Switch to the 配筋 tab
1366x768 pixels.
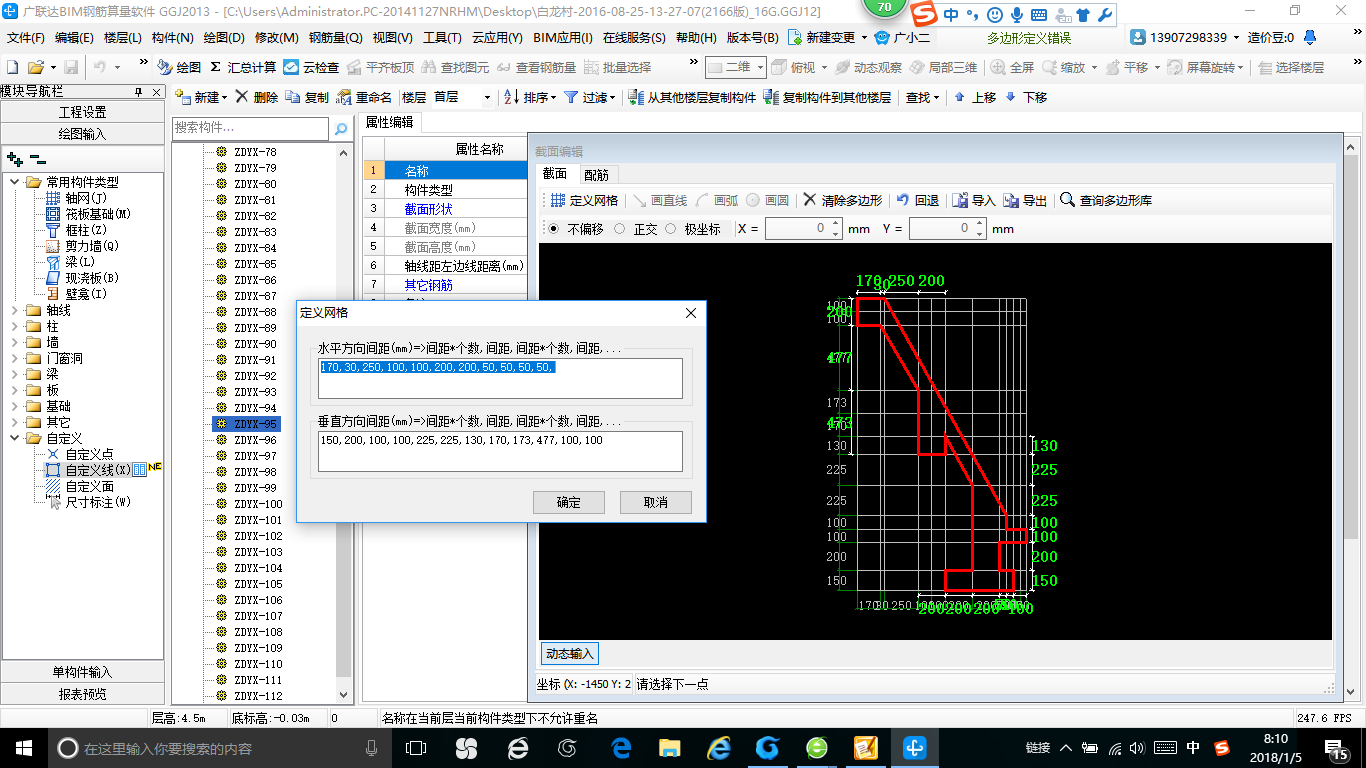pyautogui.click(x=596, y=174)
